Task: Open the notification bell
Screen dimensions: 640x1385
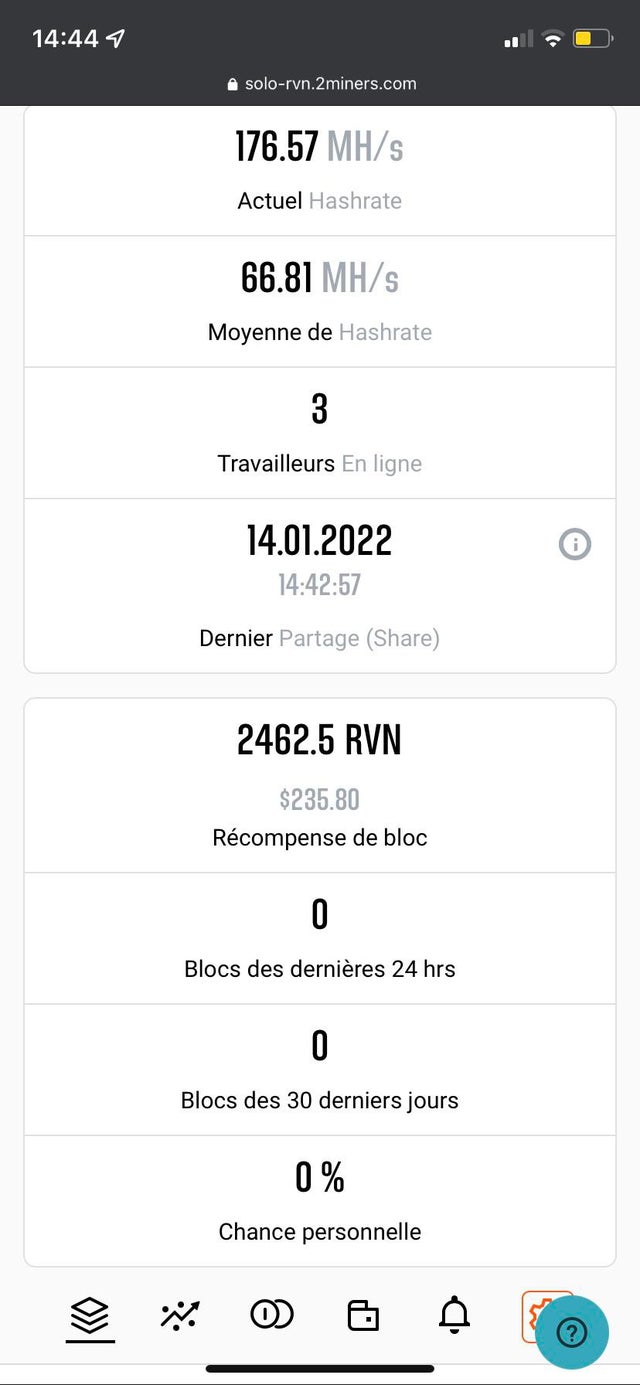Action: coord(454,1315)
